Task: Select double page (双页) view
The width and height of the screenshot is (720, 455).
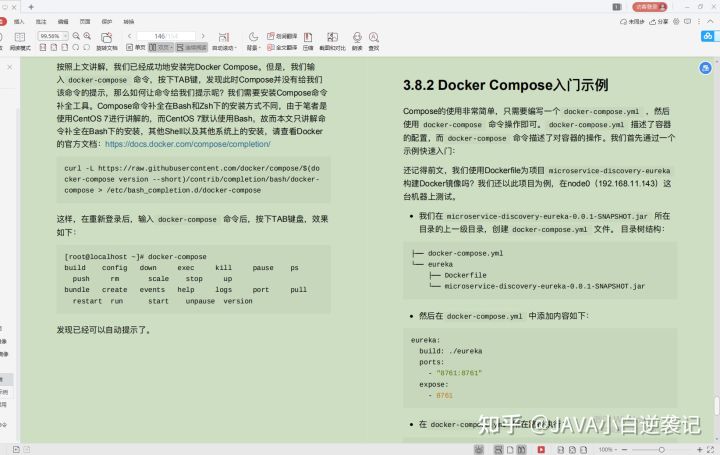Action: [x=161, y=47]
